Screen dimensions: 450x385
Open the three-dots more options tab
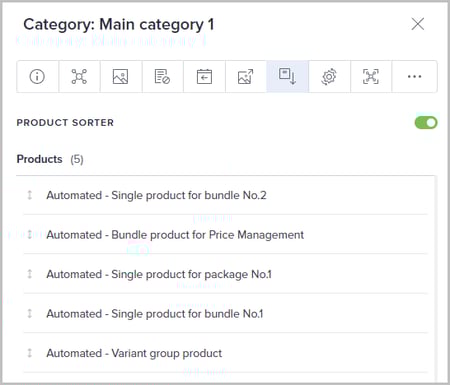414,76
